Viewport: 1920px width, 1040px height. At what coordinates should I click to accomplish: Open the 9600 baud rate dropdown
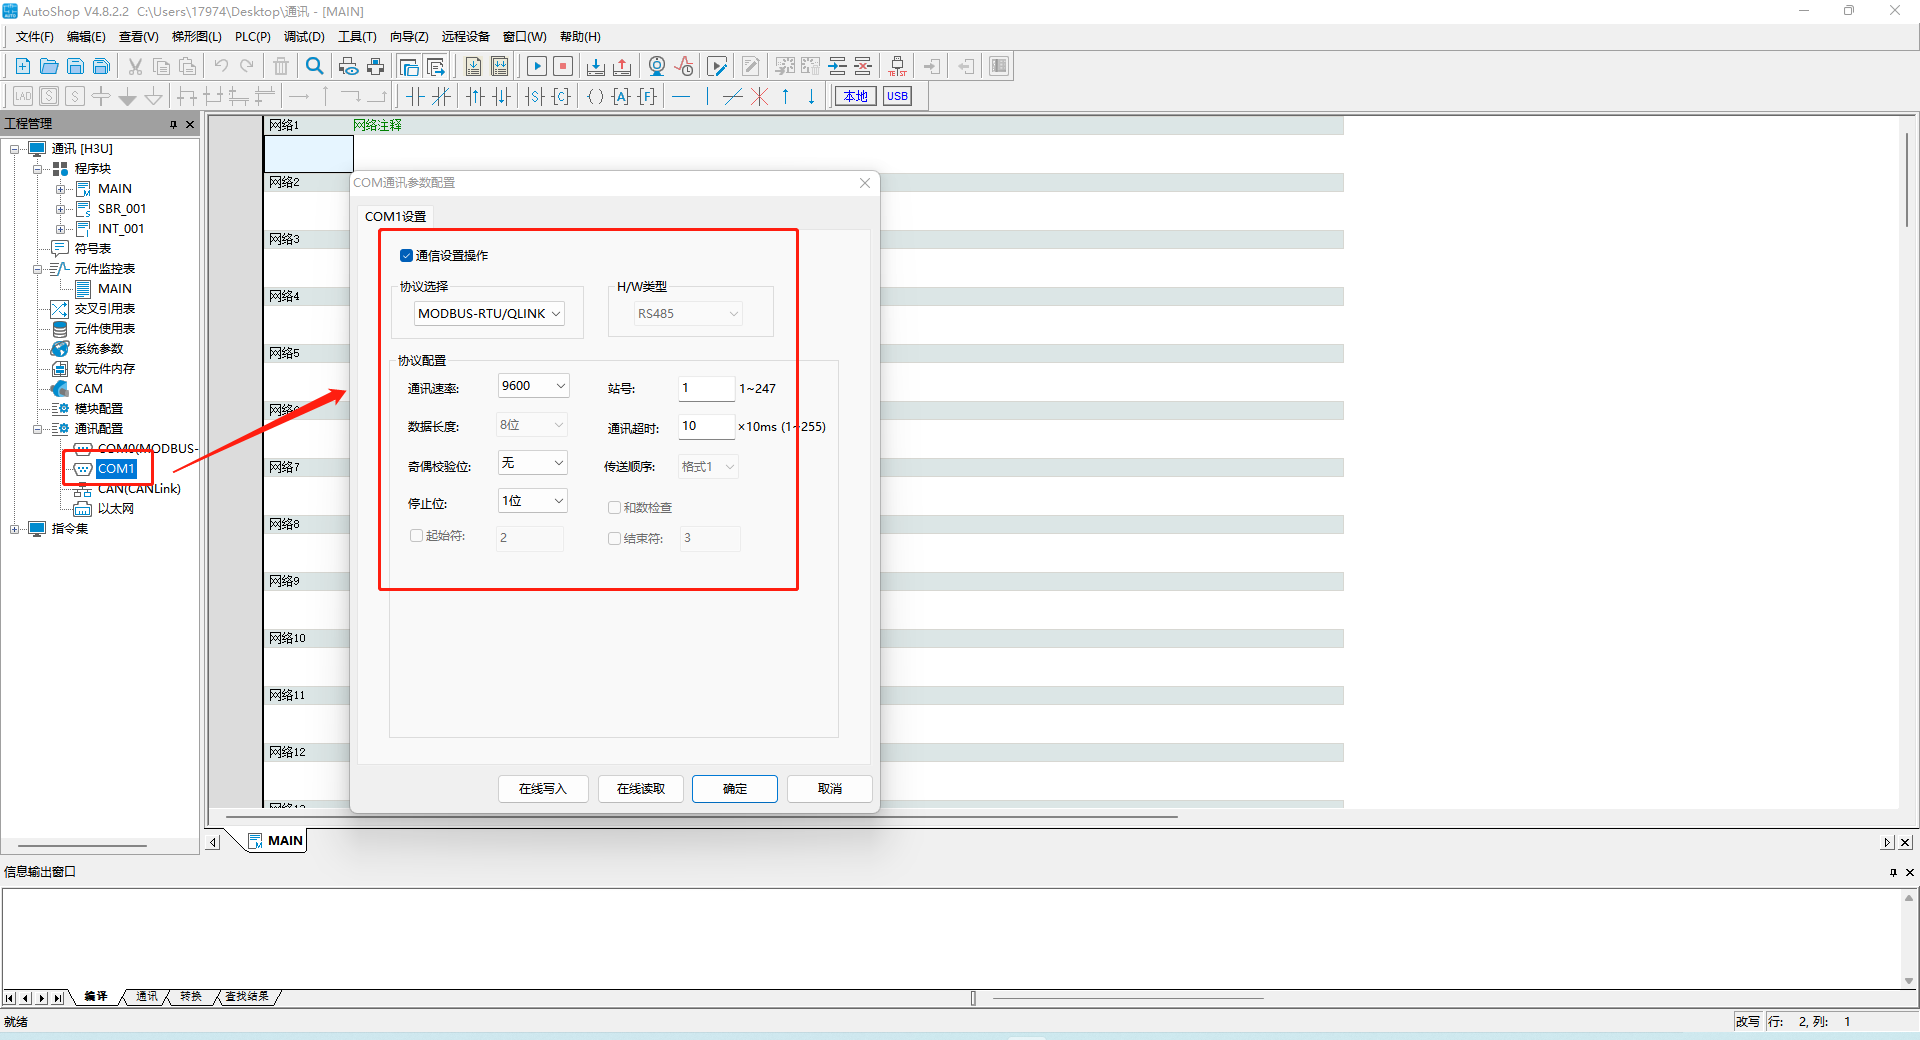tap(533, 386)
